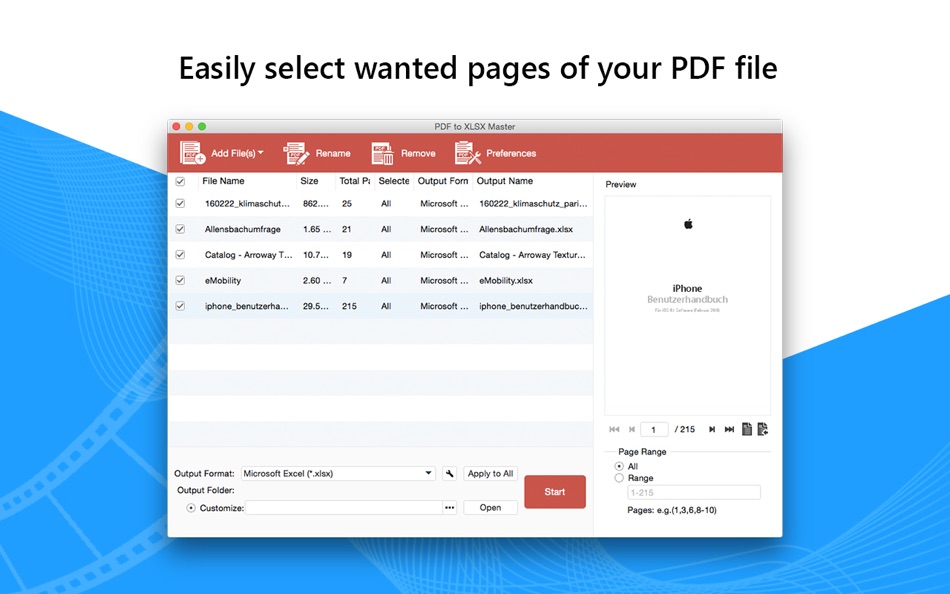Click the Apply to All button
Screen dimensions: 950x594
pos(490,473)
